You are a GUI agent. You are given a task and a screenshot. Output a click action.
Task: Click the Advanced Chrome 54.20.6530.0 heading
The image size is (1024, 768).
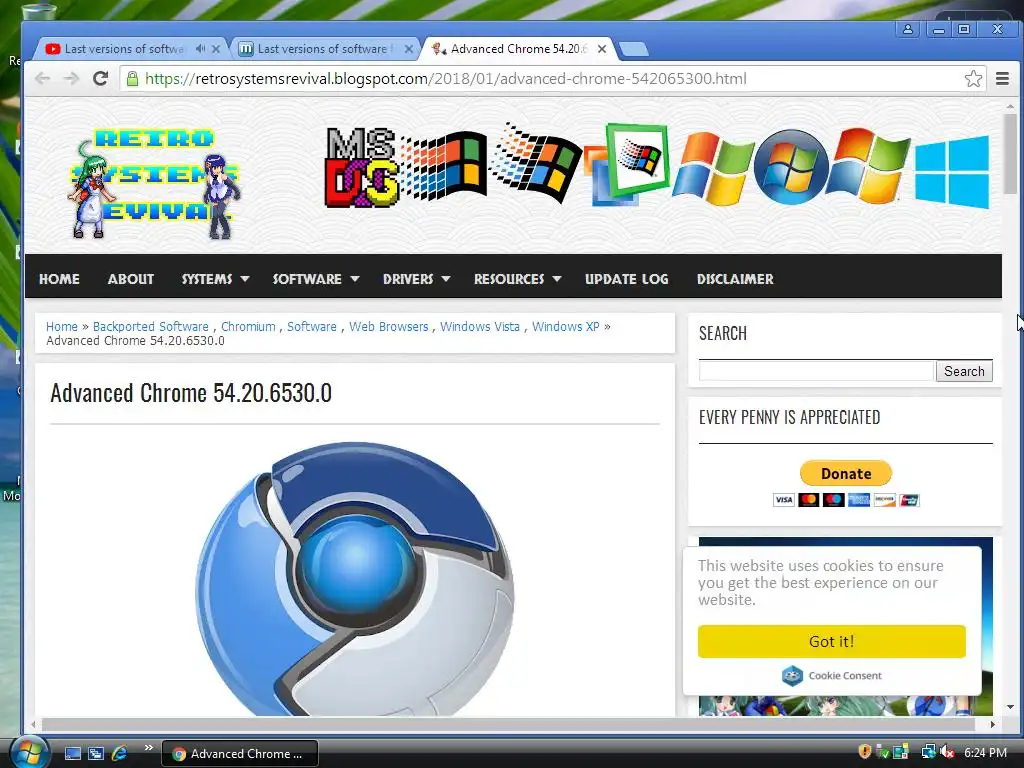tap(191, 393)
